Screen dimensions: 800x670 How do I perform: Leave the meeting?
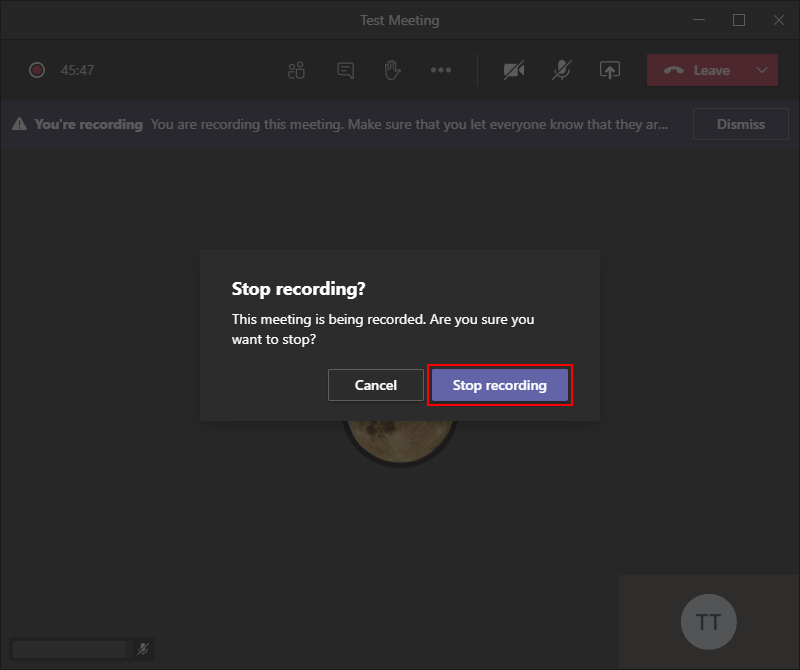696,70
